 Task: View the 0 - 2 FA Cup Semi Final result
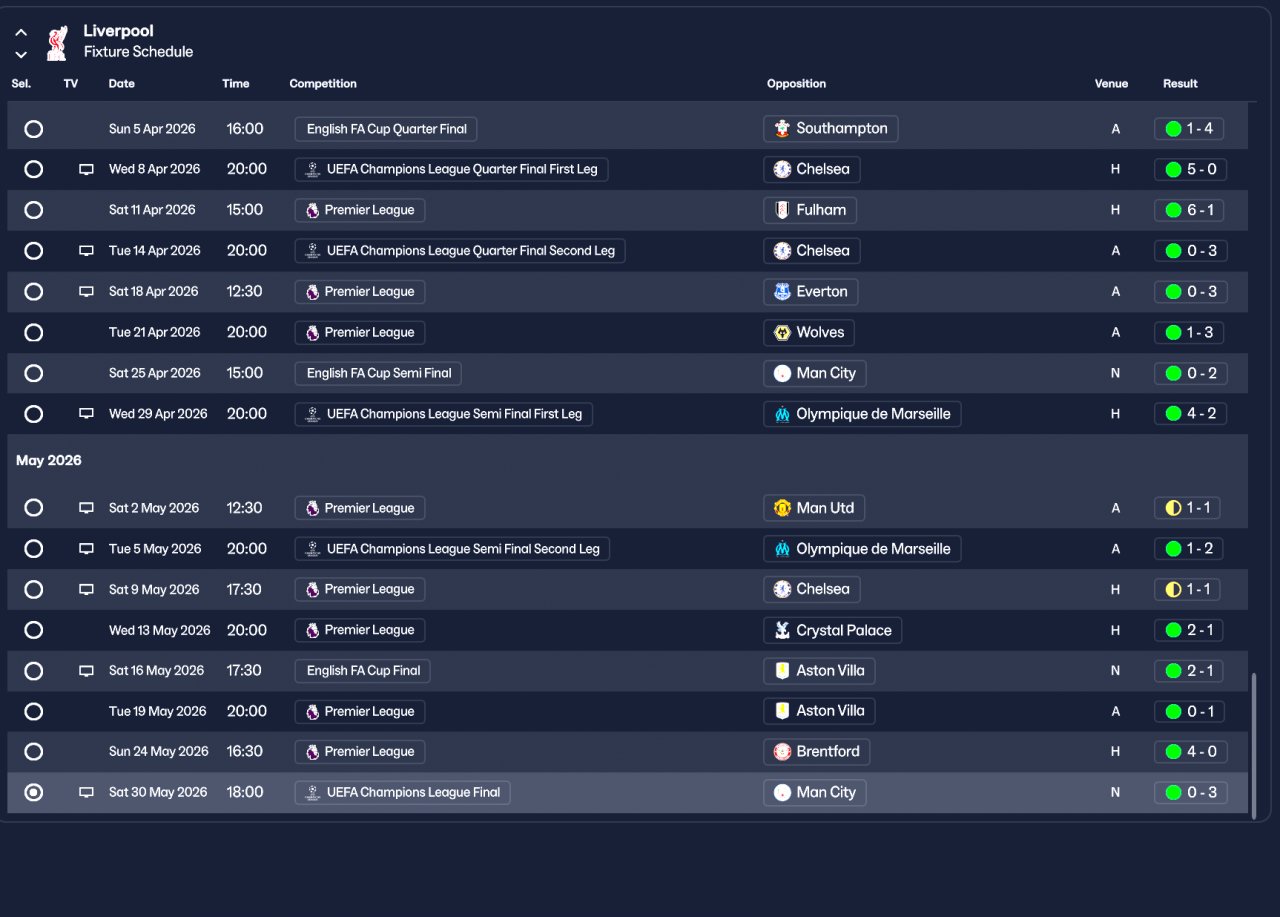pyautogui.click(x=1190, y=373)
